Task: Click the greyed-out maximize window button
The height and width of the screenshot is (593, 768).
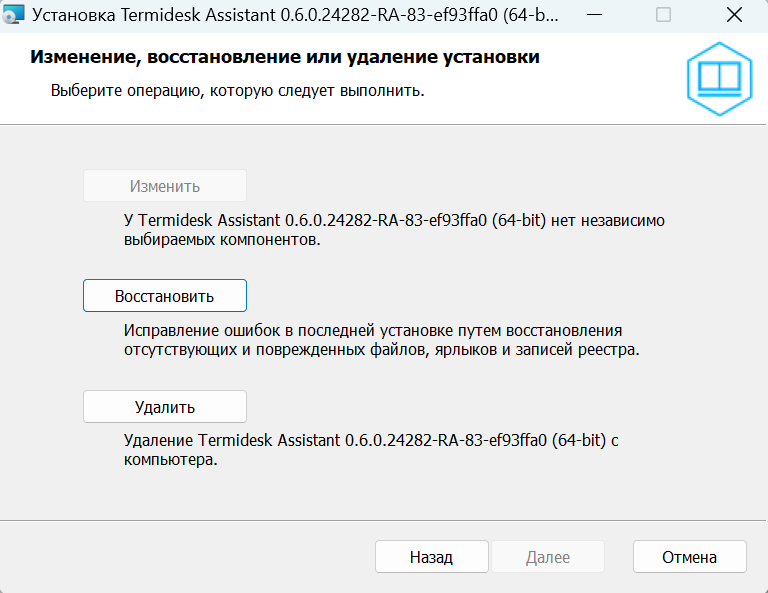Action: pos(664,17)
